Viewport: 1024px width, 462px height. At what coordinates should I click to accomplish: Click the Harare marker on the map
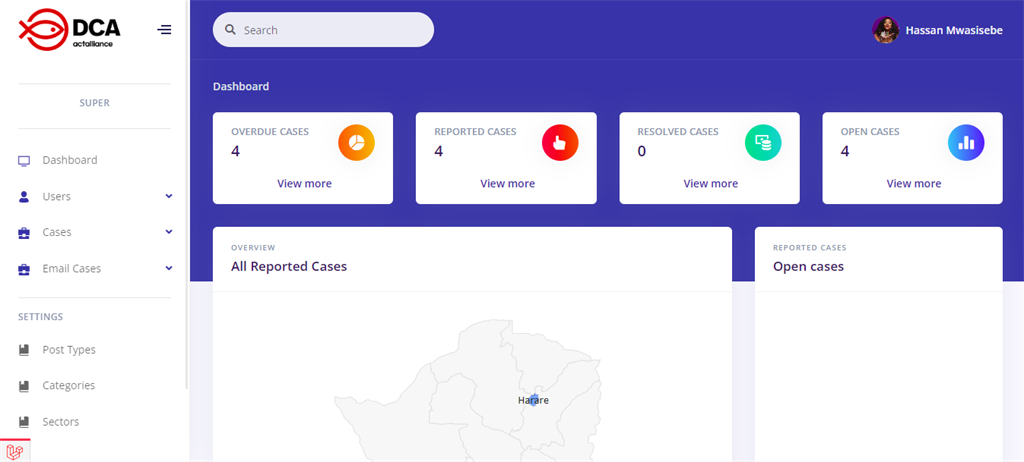point(533,401)
